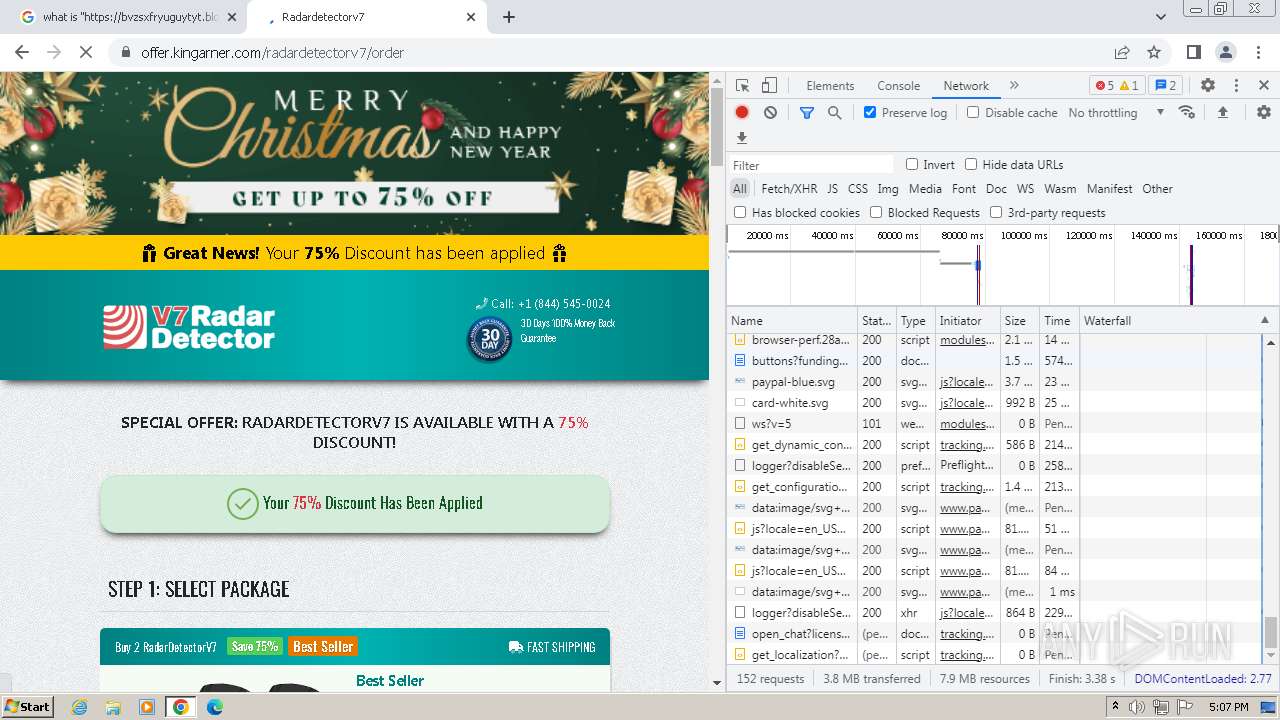
Task: Check Hide data URLs
Action: pos(971,164)
